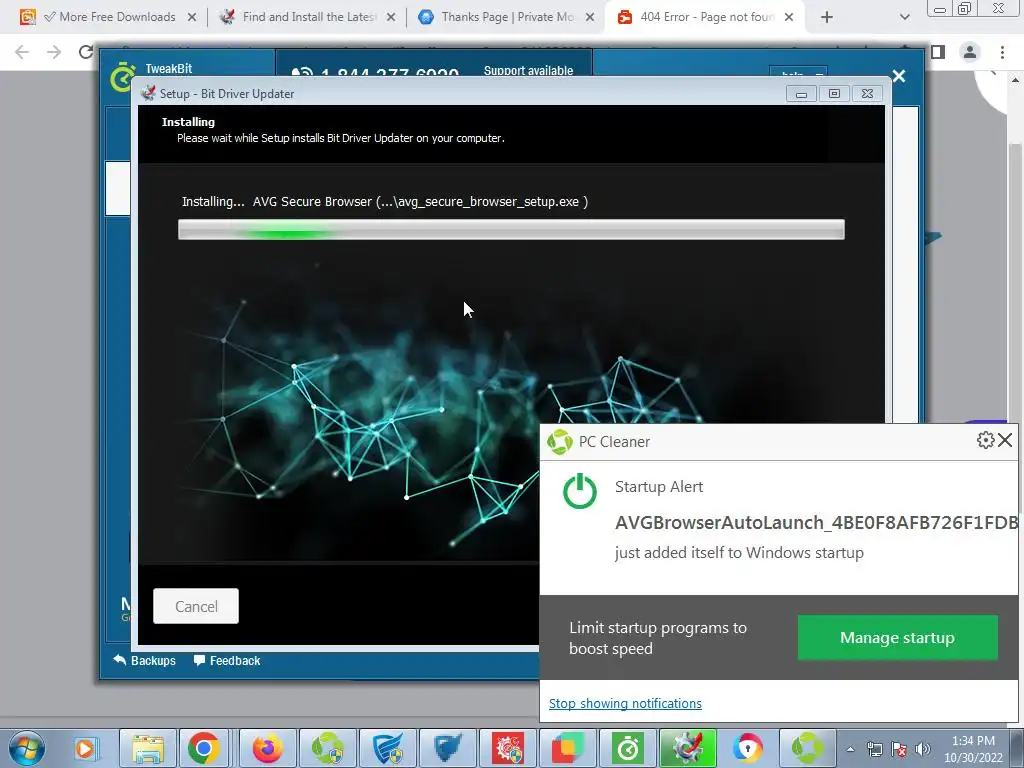
Task: Reload the Chrome page
Action: 86,52
